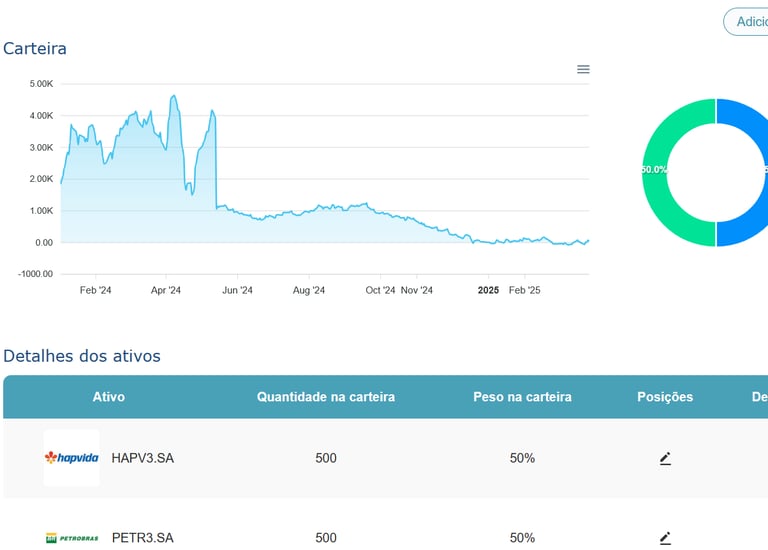
Task: Click the 4.00K y-axis label
Action: click(x=41, y=116)
